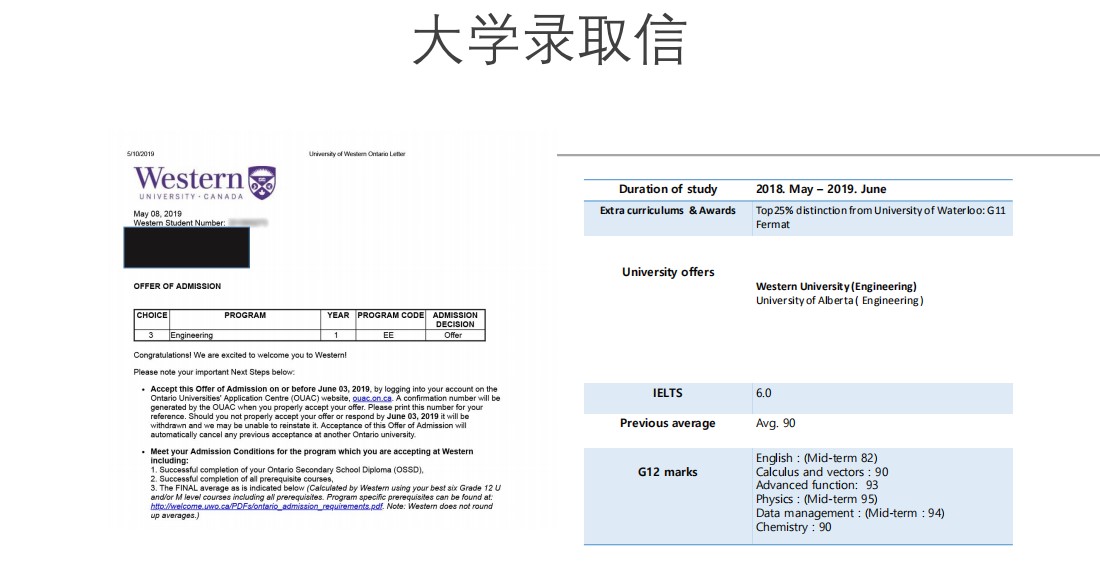The height and width of the screenshot is (569, 1100).
Task: Click the 'Western Student Number' label
Action: tap(179, 223)
